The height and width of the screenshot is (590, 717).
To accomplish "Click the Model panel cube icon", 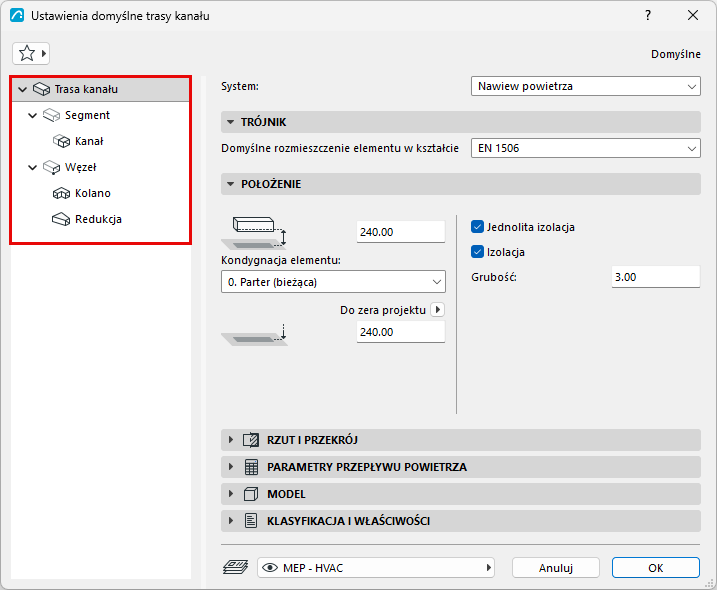I will point(251,494).
